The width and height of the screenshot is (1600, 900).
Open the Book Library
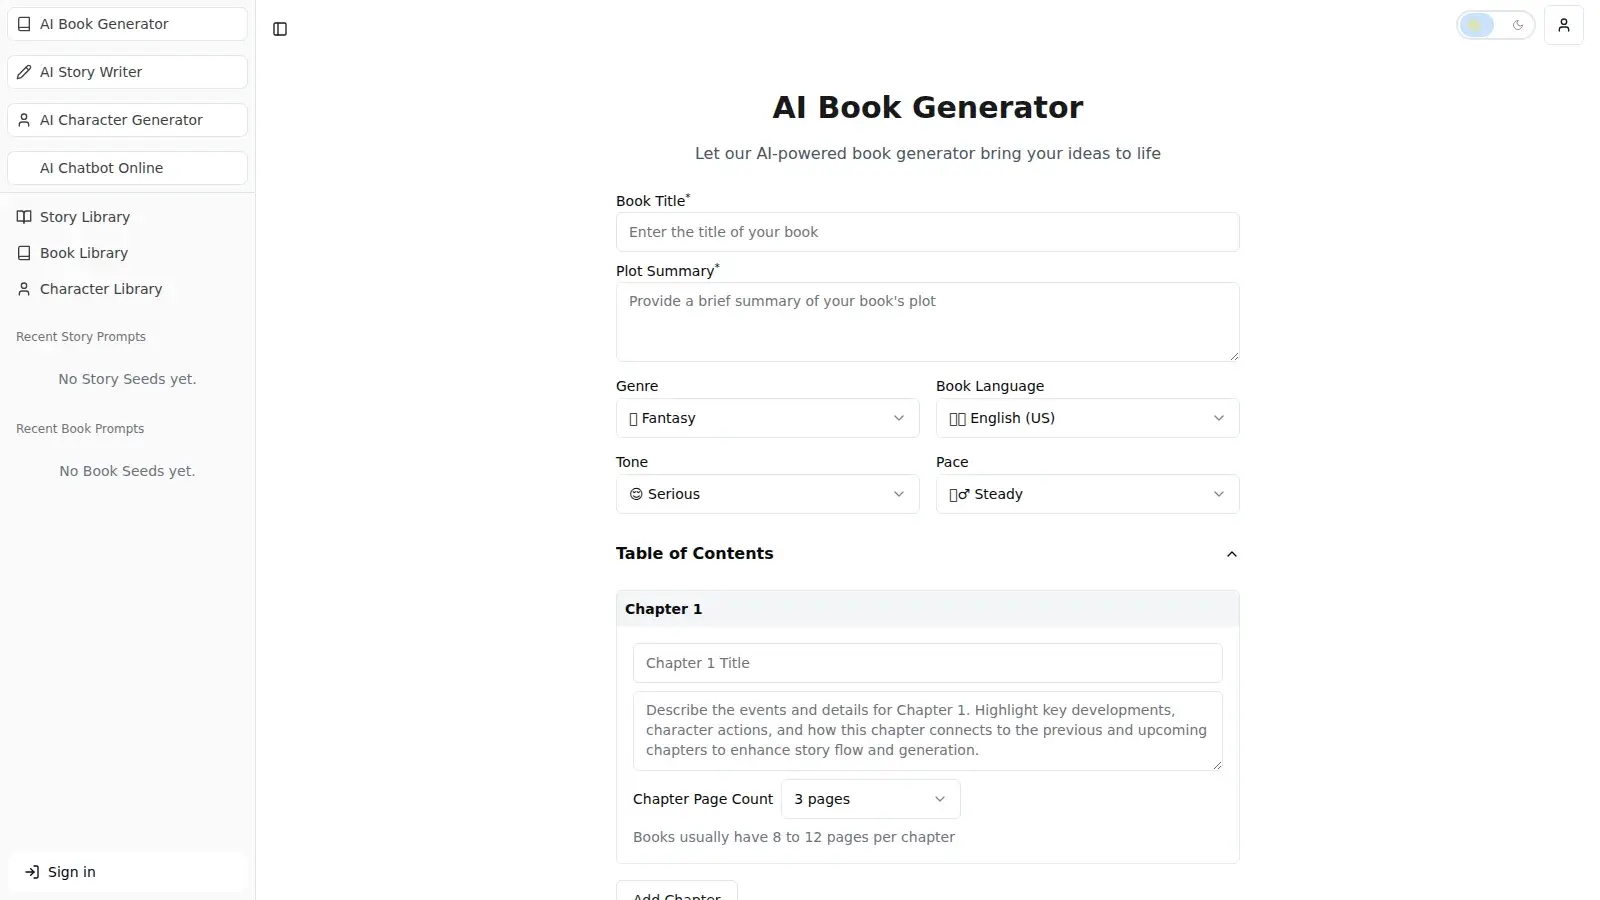pyautogui.click(x=83, y=253)
